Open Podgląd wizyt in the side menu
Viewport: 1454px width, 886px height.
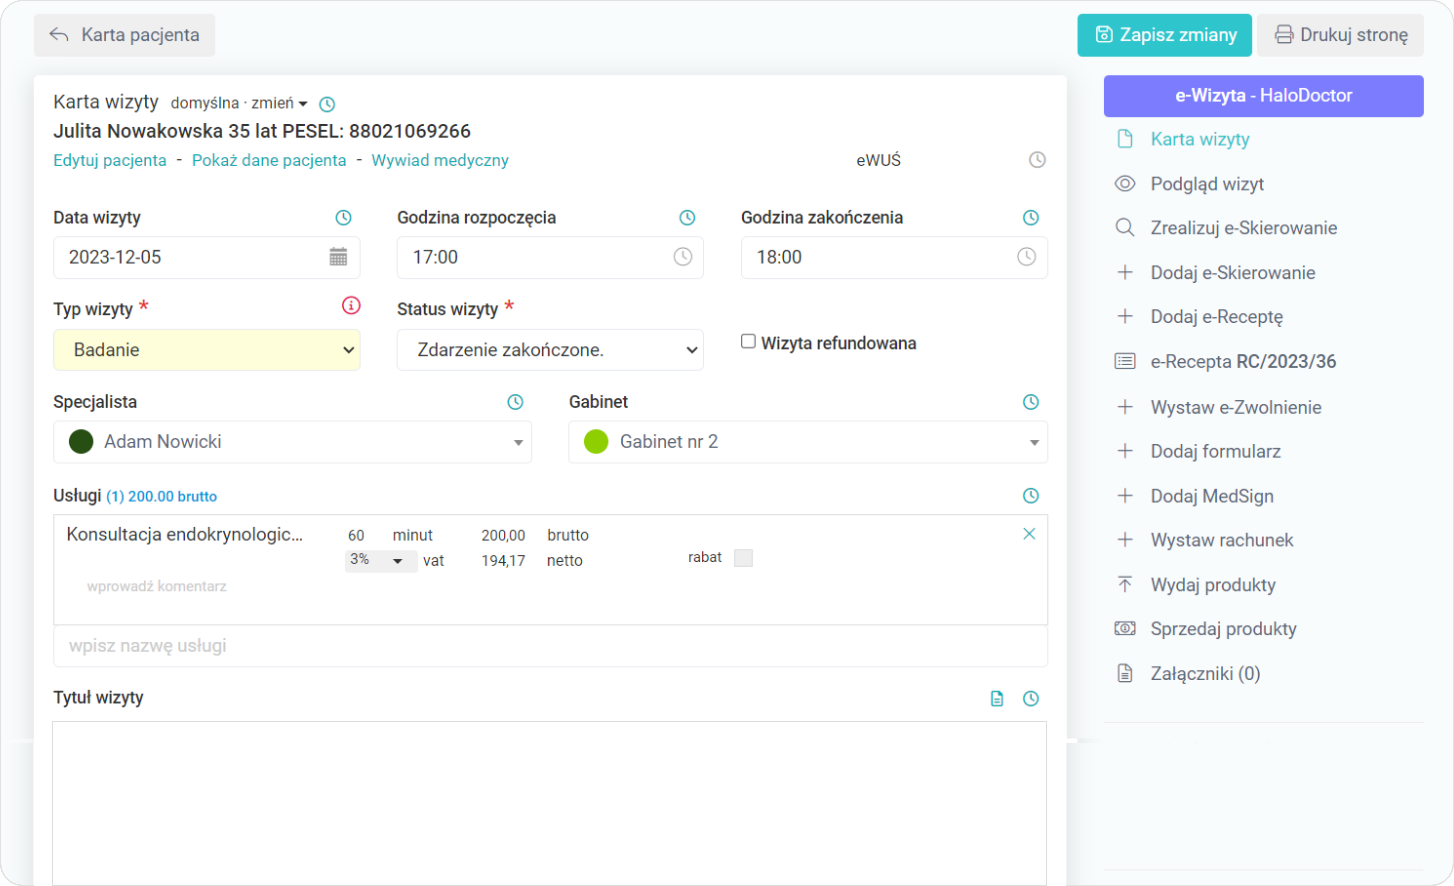coord(1207,184)
